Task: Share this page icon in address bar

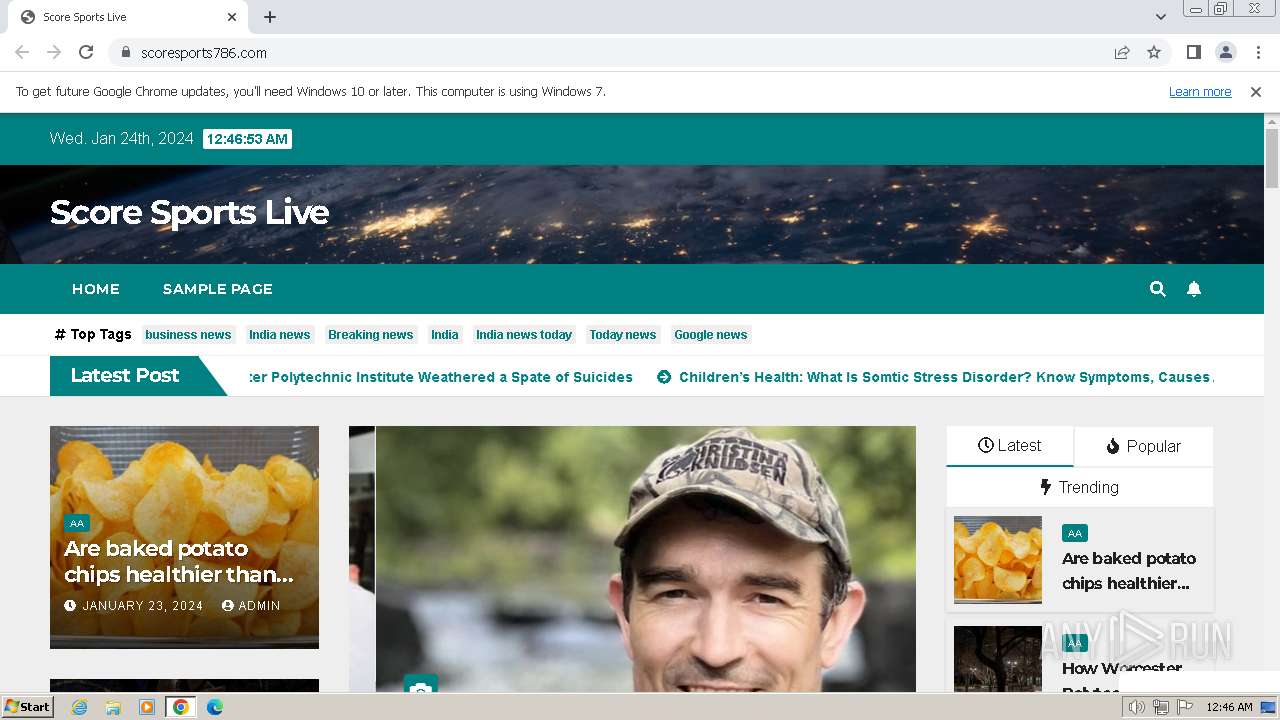Action: coord(1122,53)
